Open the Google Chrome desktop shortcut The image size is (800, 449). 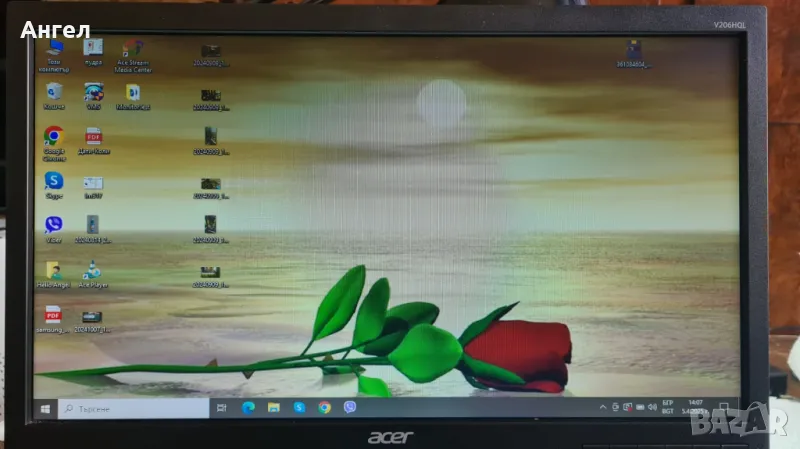point(54,143)
